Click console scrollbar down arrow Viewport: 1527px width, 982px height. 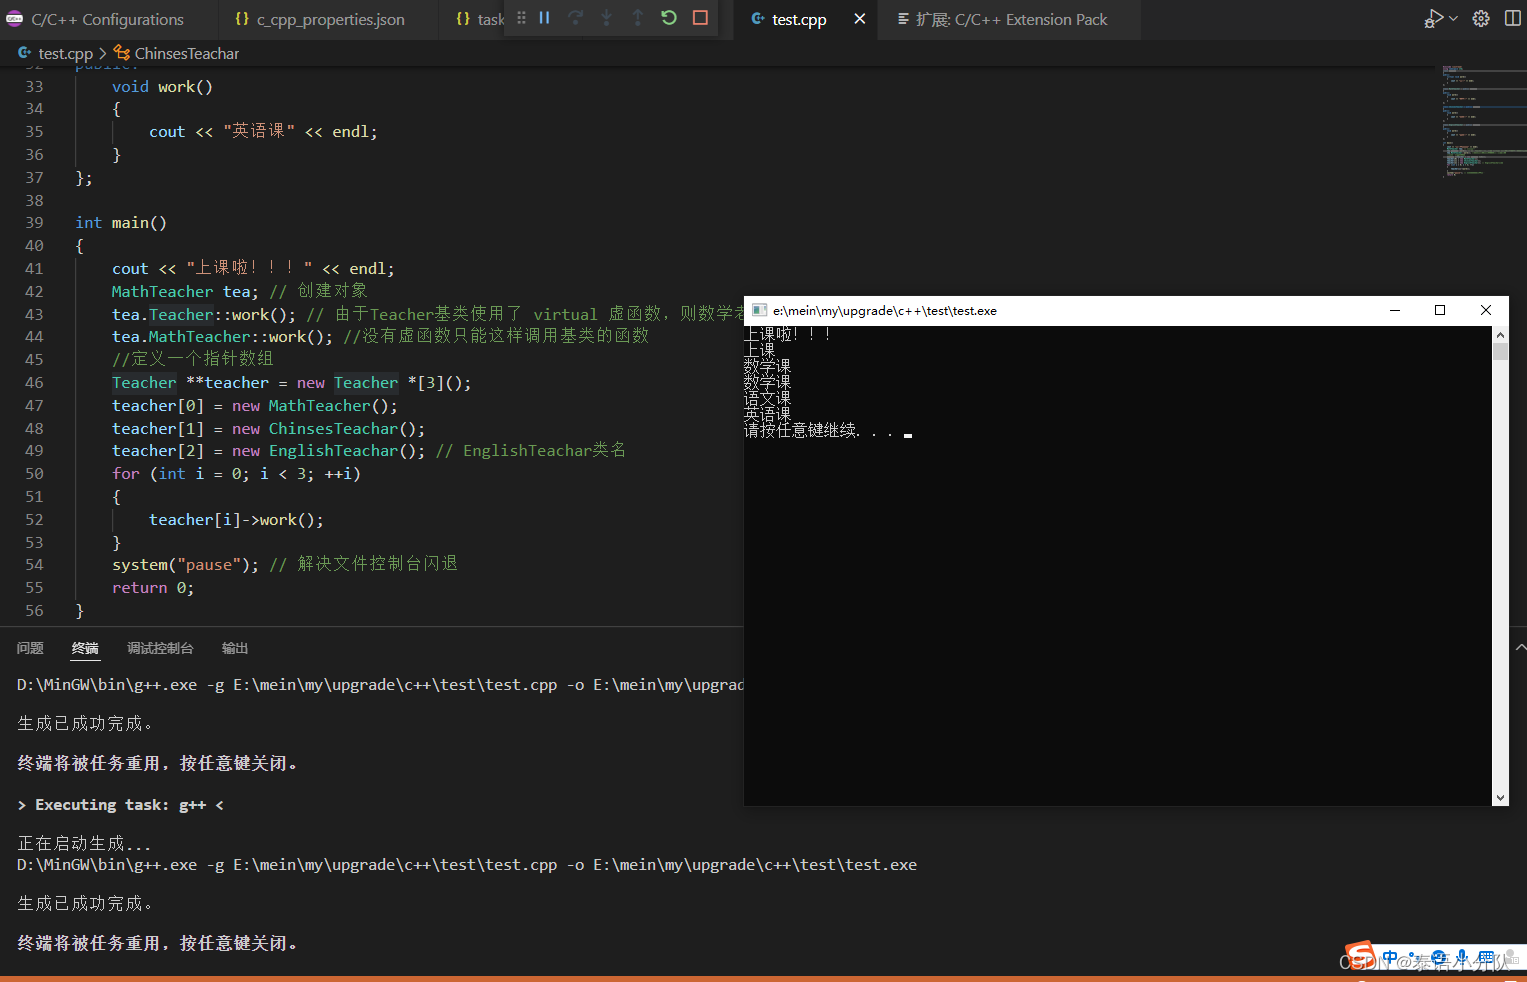[x=1500, y=797]
